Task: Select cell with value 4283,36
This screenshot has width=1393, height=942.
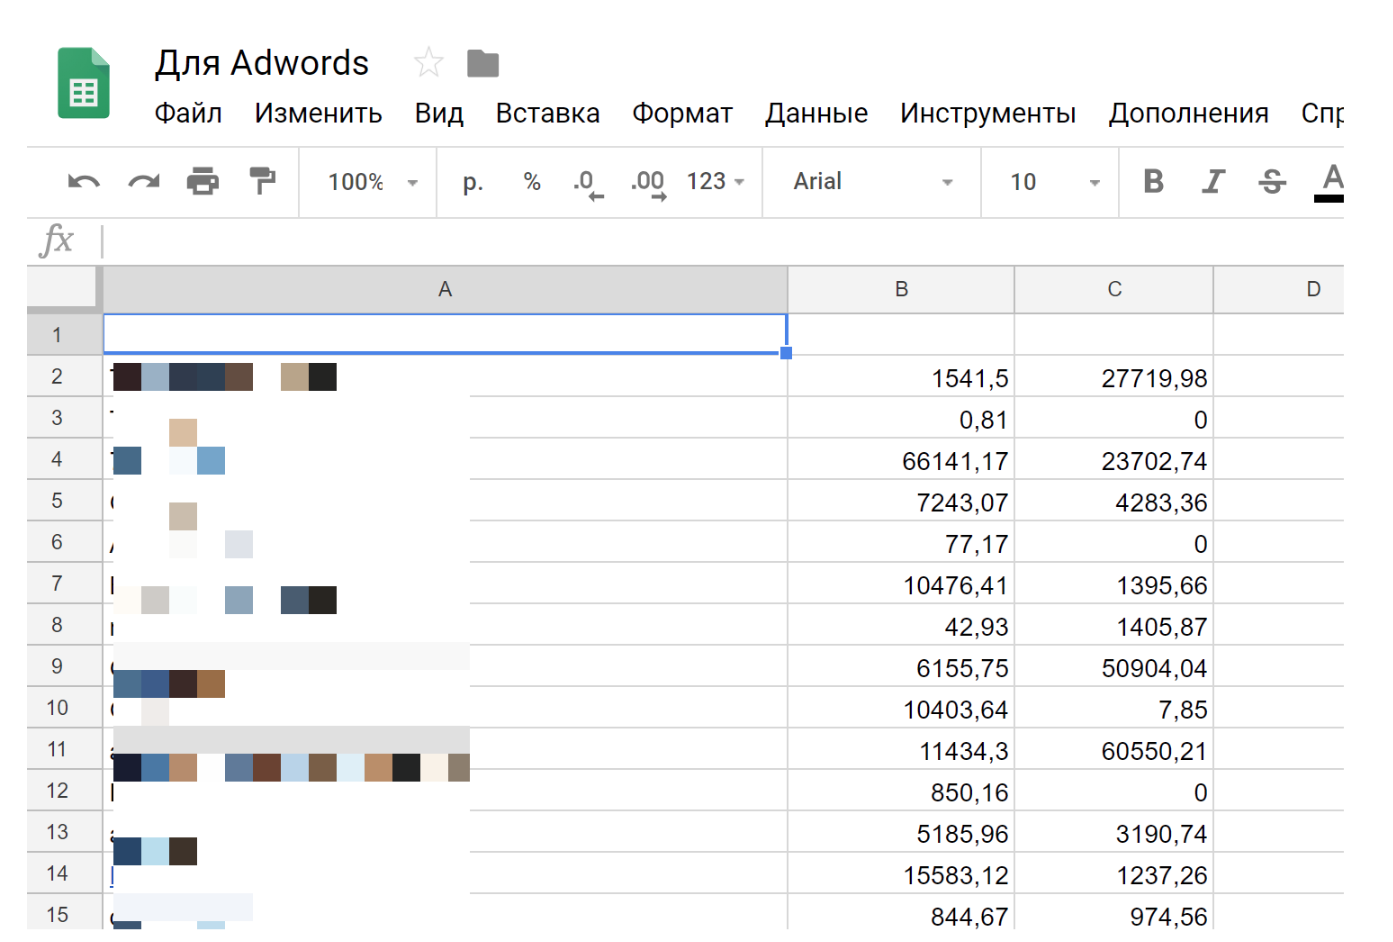Action: [1114, 501]
